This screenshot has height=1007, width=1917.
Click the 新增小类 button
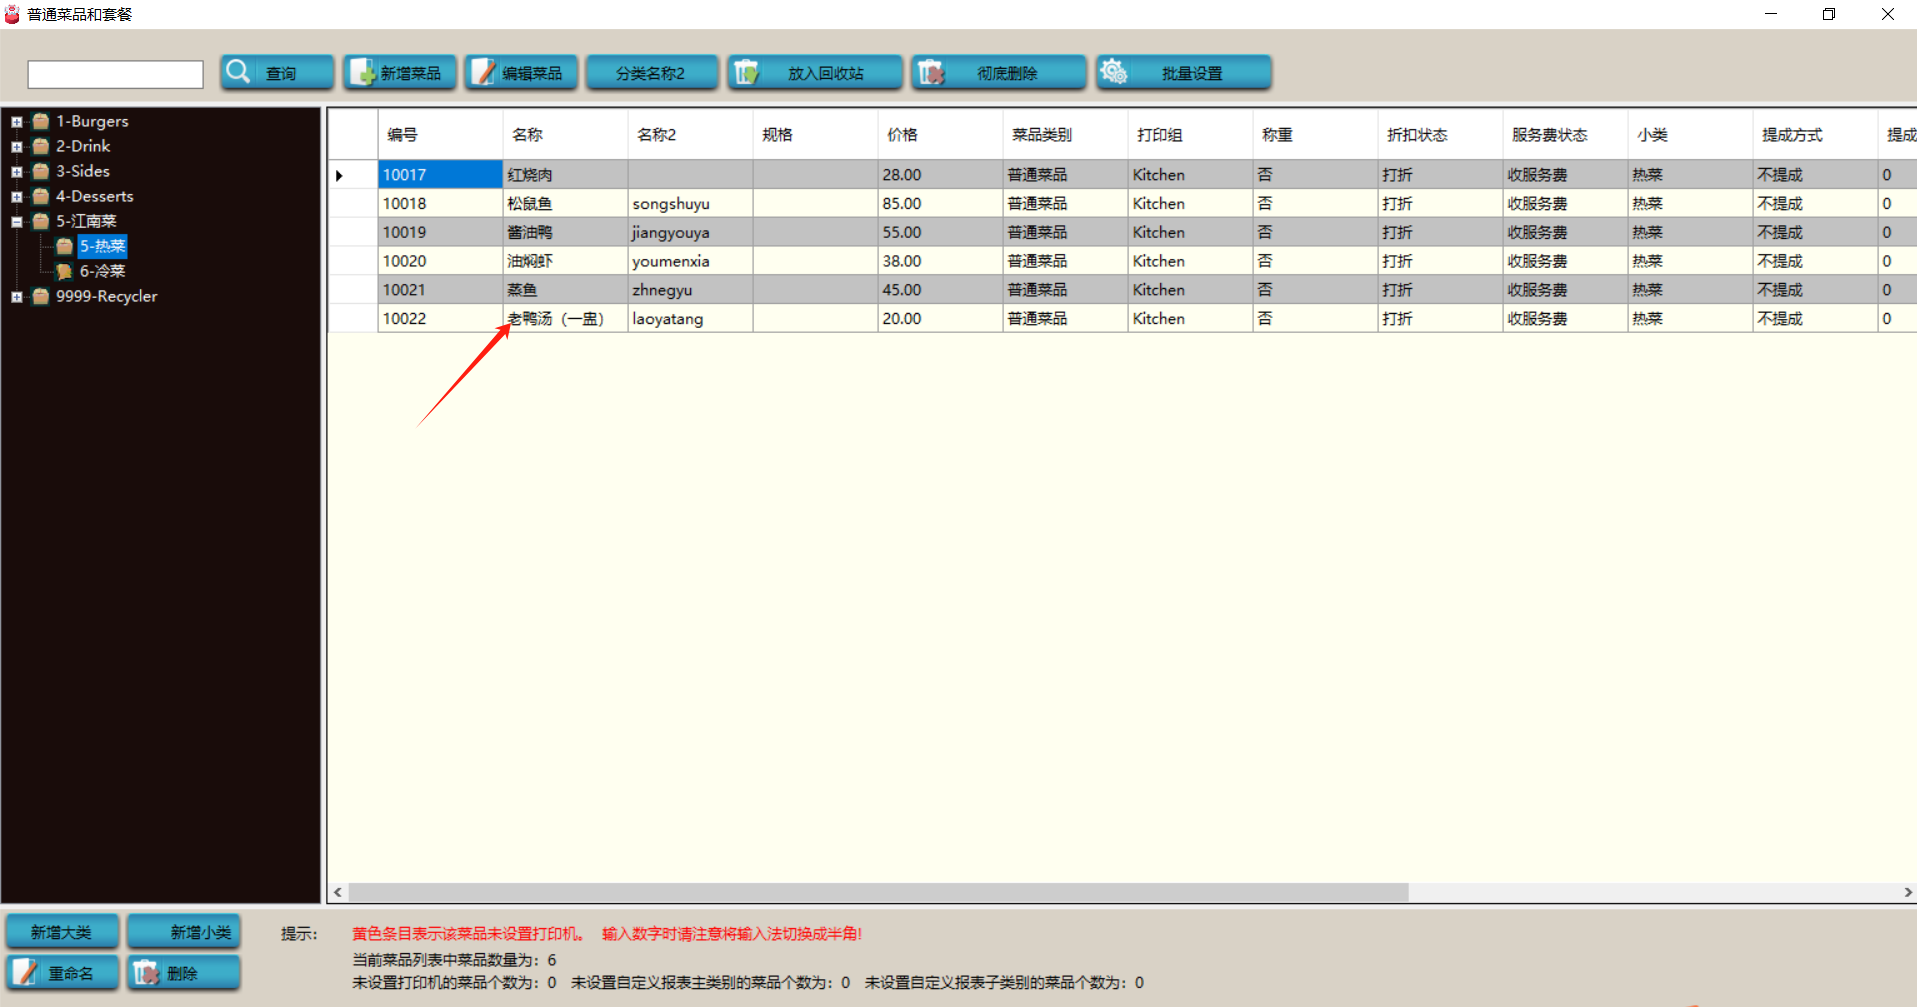click(x=184, y=932)
